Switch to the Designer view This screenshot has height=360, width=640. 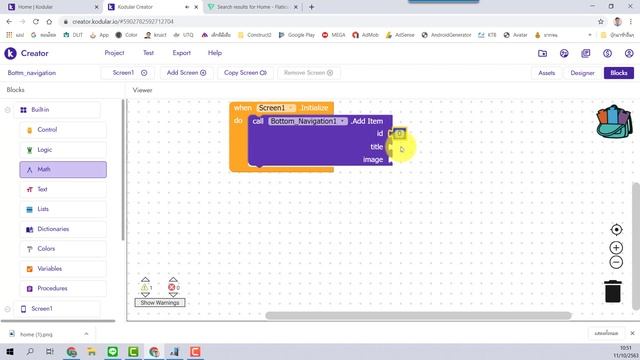[x=582, y=73]
